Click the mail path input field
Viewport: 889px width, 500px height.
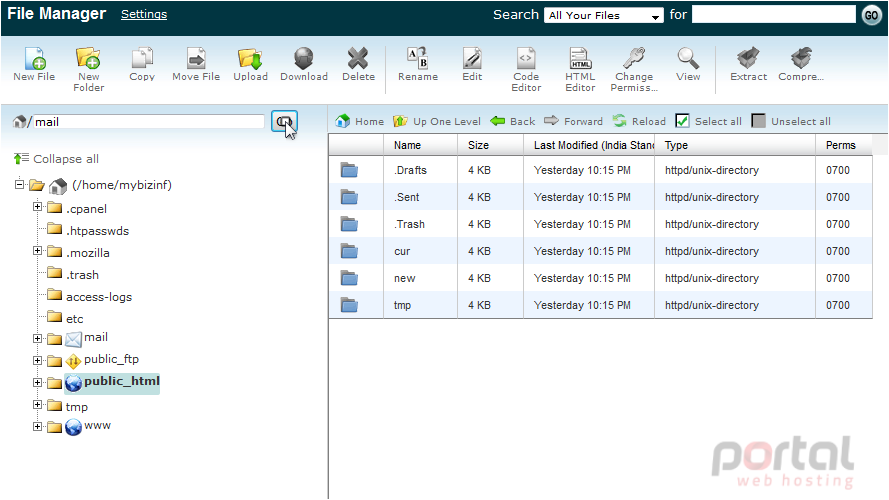coord(149,121)
